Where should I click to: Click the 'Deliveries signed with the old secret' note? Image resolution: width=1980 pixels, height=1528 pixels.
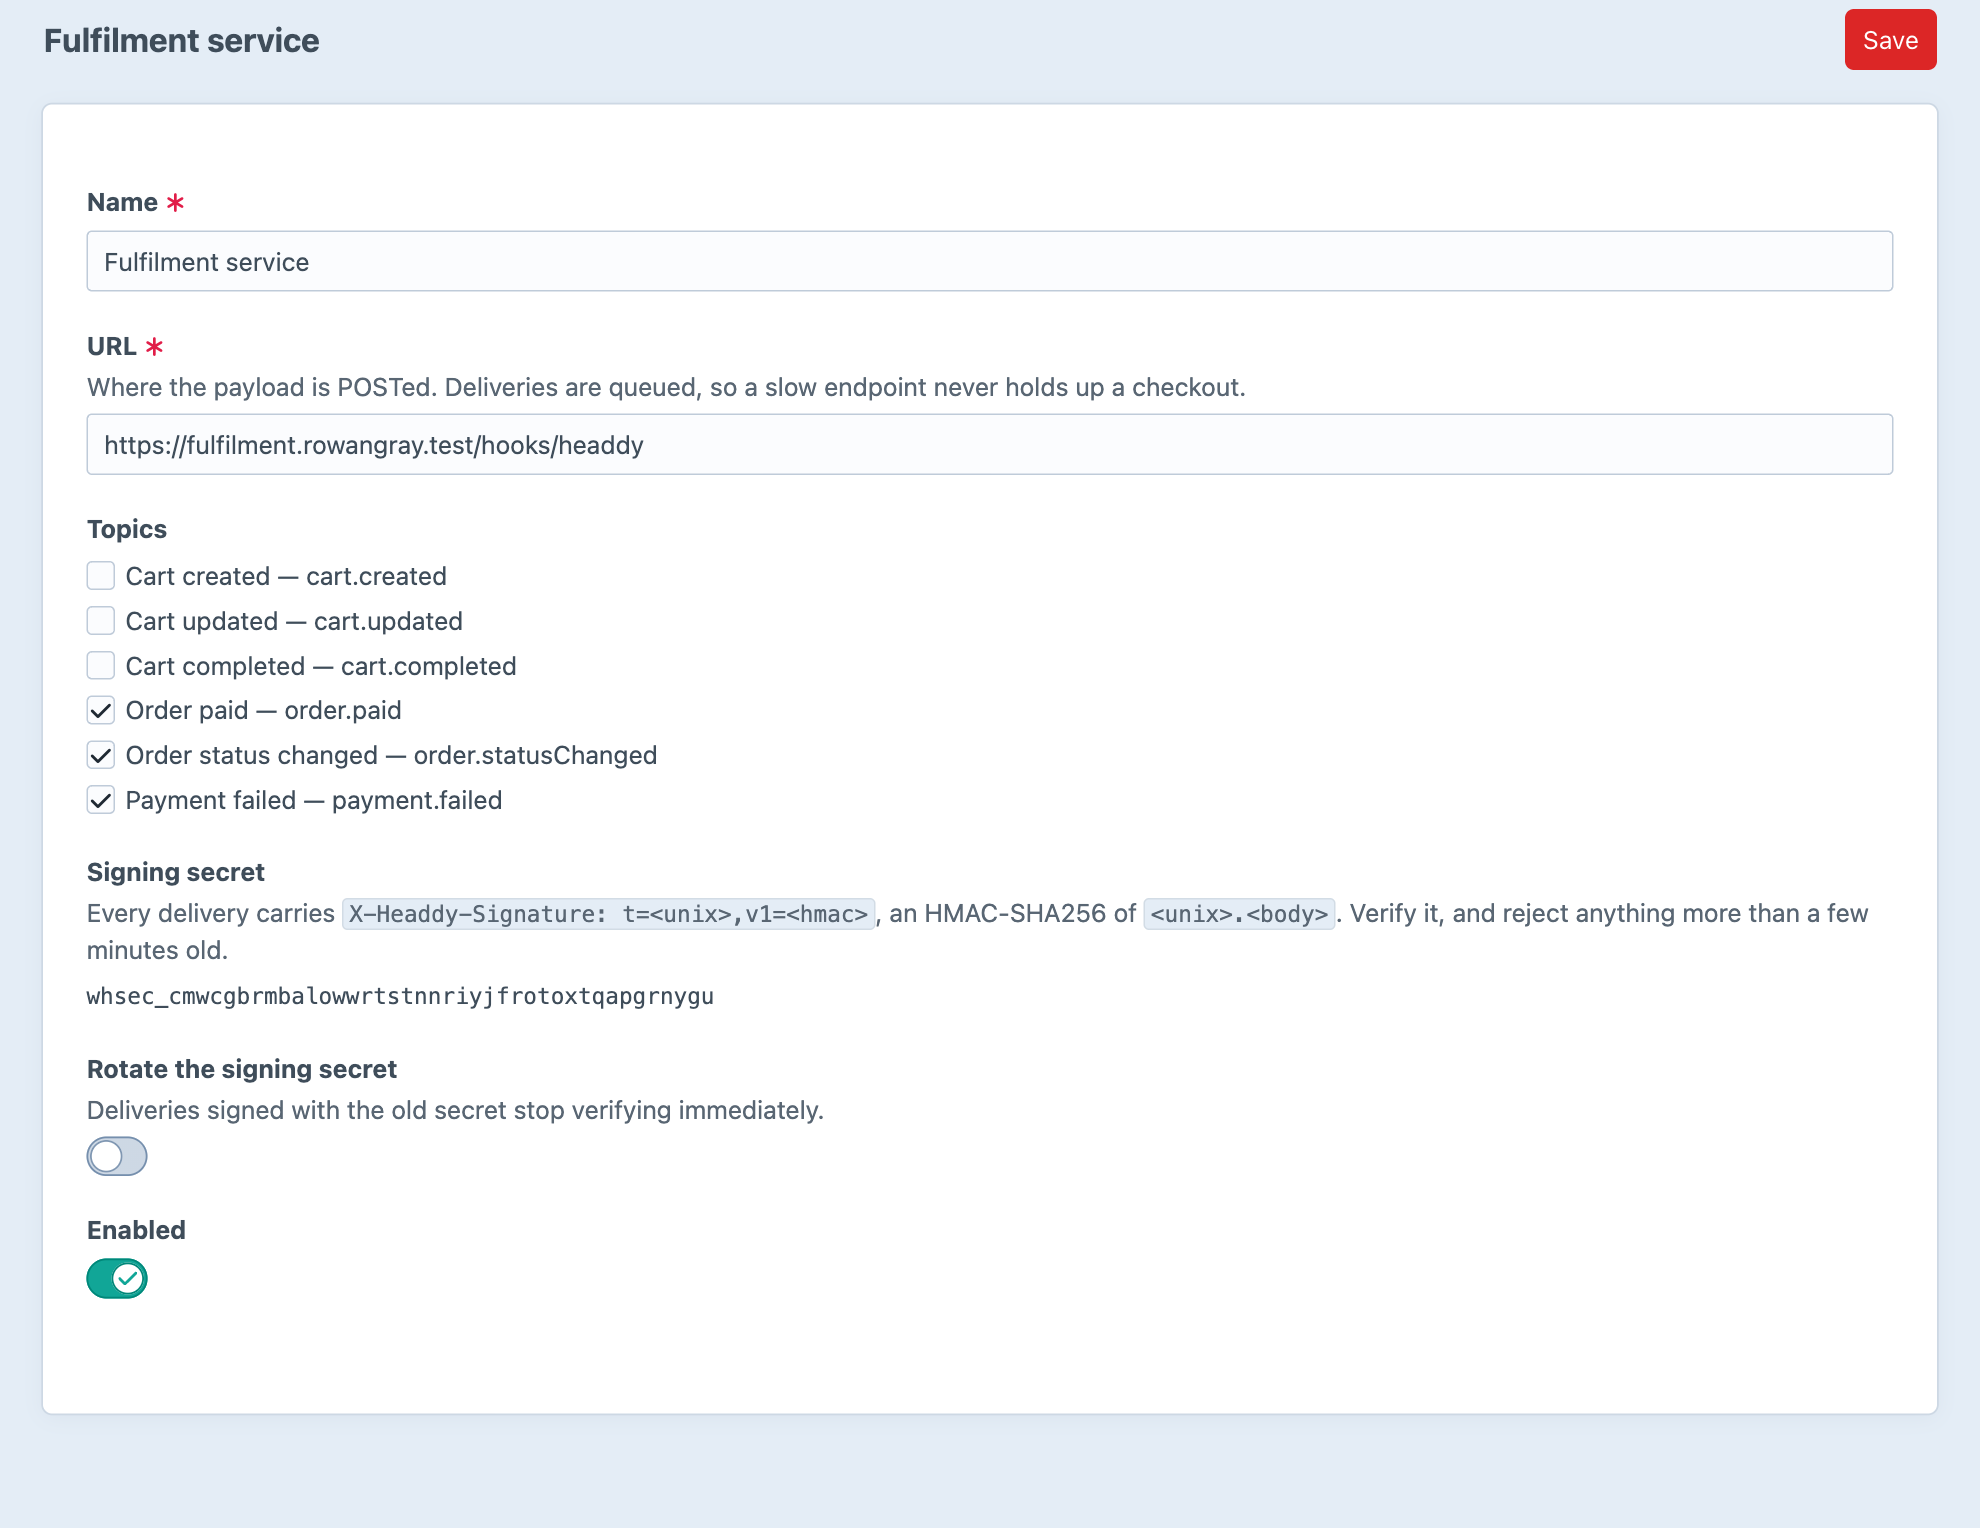455,1110
